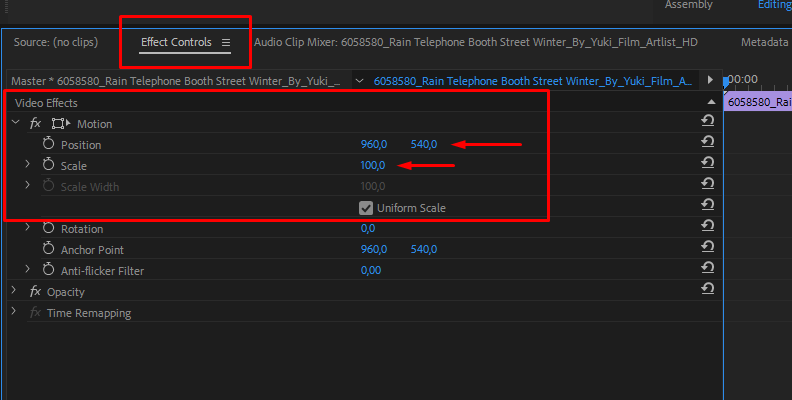Collapse the Motion effect group
This screenshot has width=792, height=400.
[16, 123]
